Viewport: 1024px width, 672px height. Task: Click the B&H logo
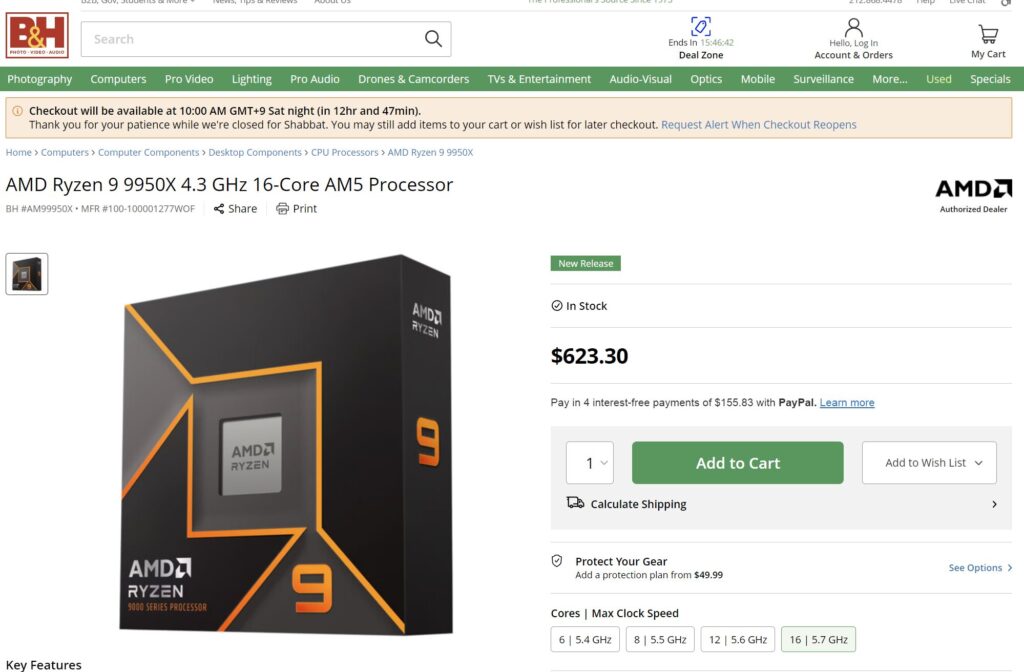point(37,36)
